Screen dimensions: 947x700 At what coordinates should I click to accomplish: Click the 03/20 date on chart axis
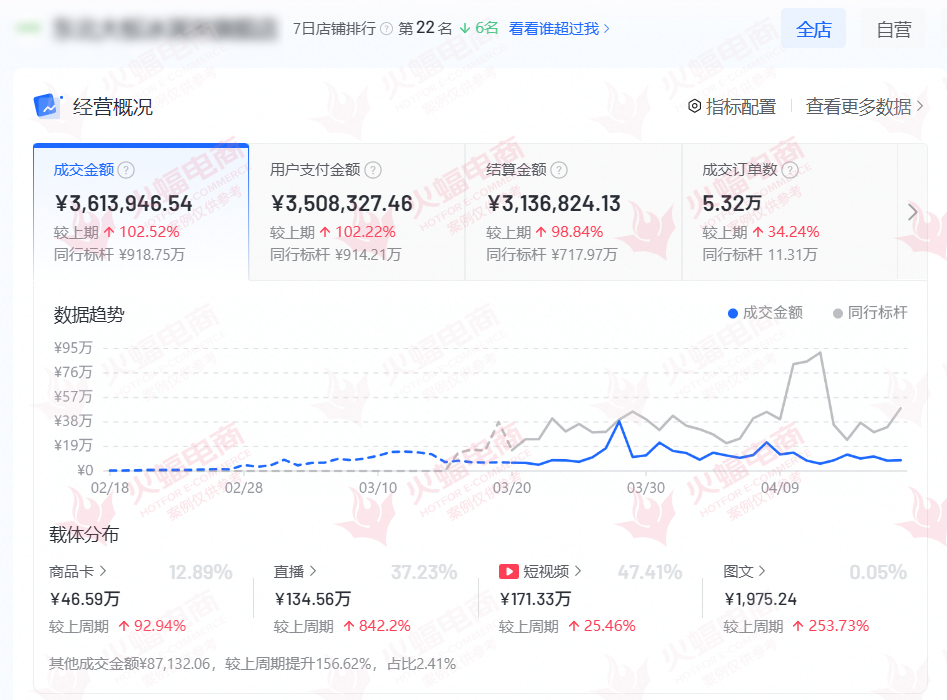(512, 487)
